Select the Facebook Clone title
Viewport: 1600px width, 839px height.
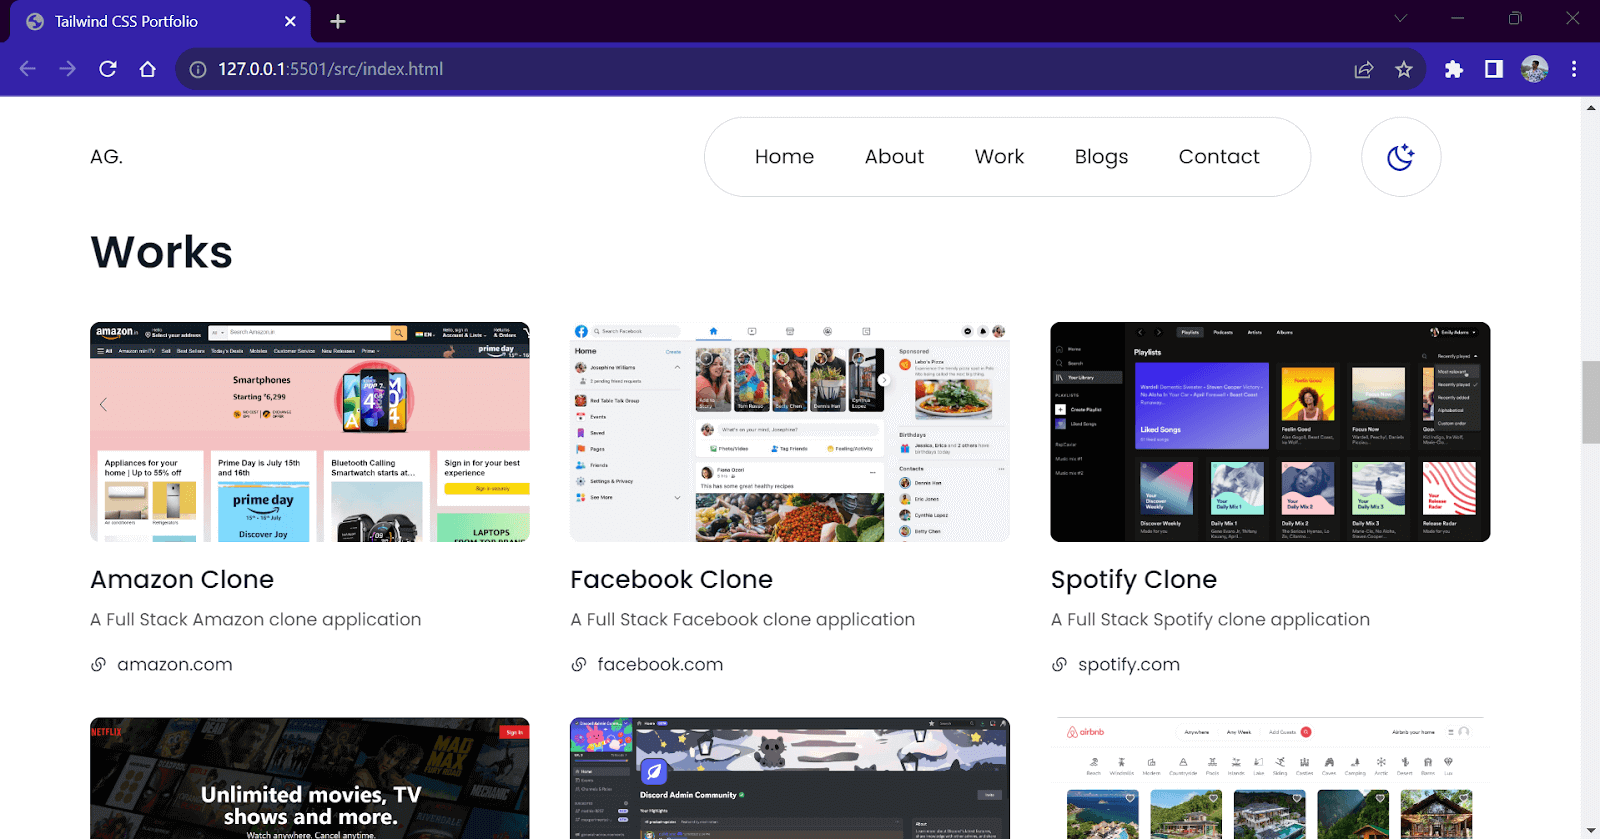pos(671,580)
